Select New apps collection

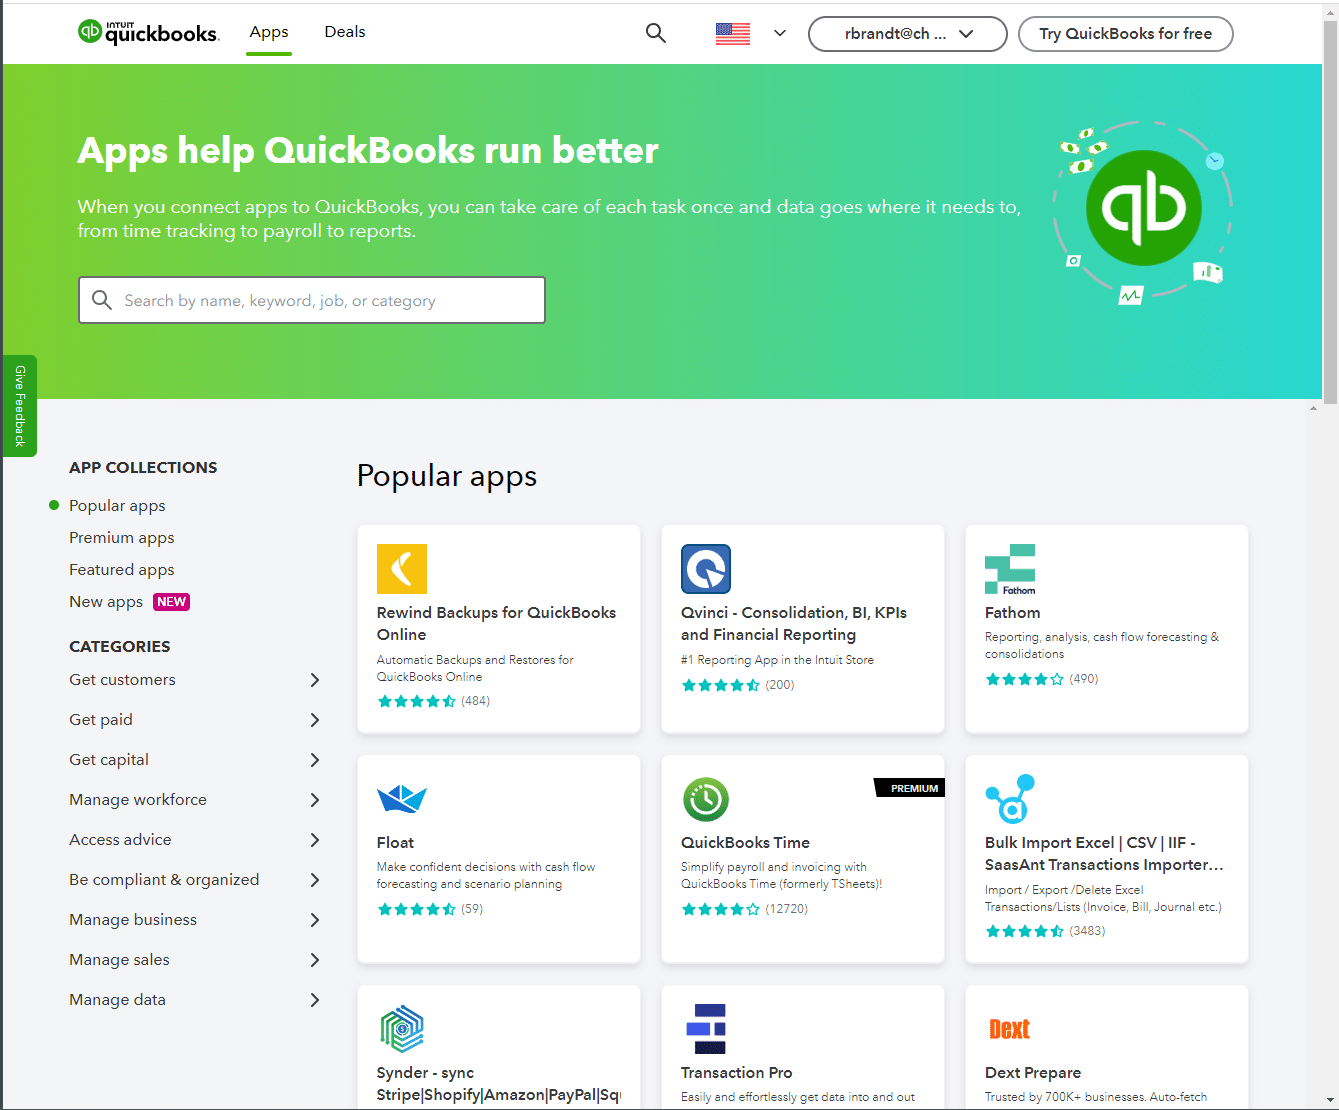pos(106,602)
